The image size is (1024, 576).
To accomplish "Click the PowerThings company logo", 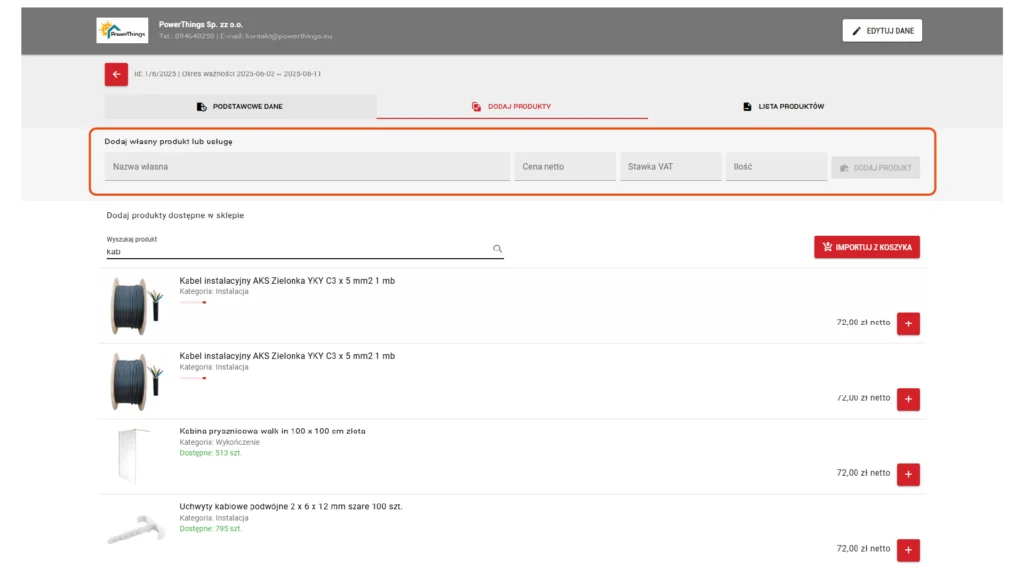I will [122, 31].
